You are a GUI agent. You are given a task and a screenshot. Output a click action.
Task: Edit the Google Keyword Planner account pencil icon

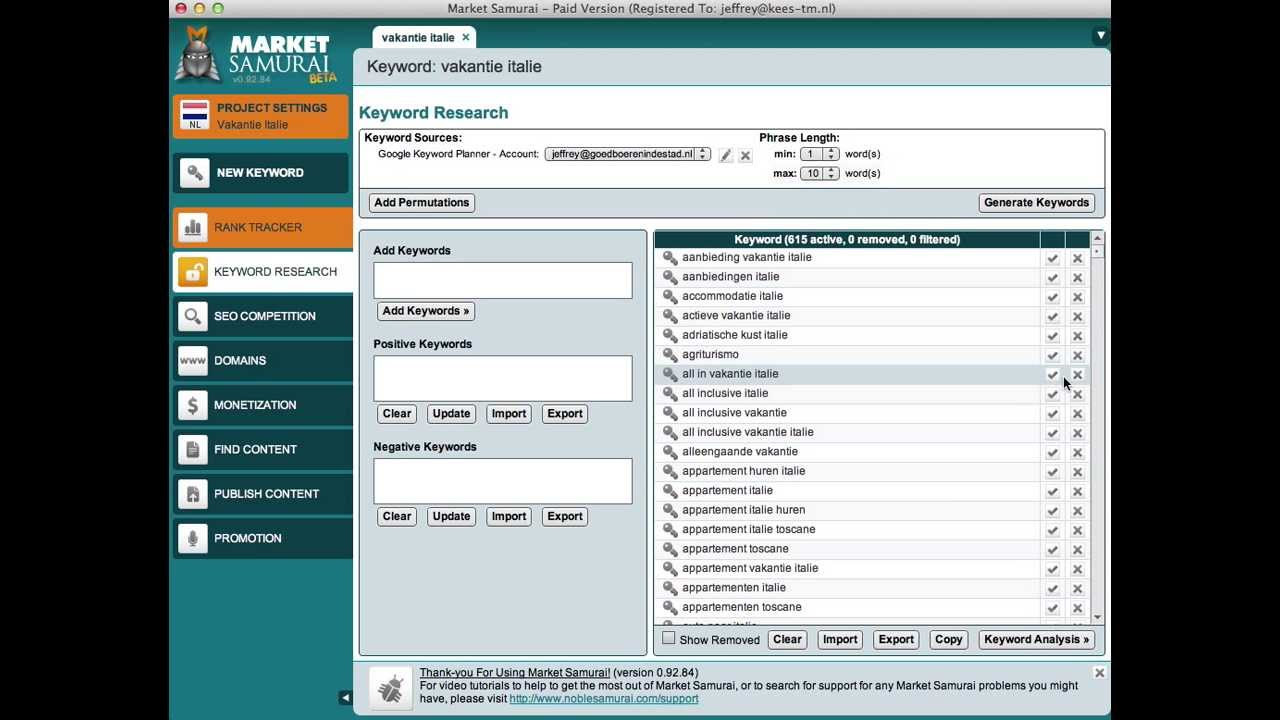coord(726,155)
